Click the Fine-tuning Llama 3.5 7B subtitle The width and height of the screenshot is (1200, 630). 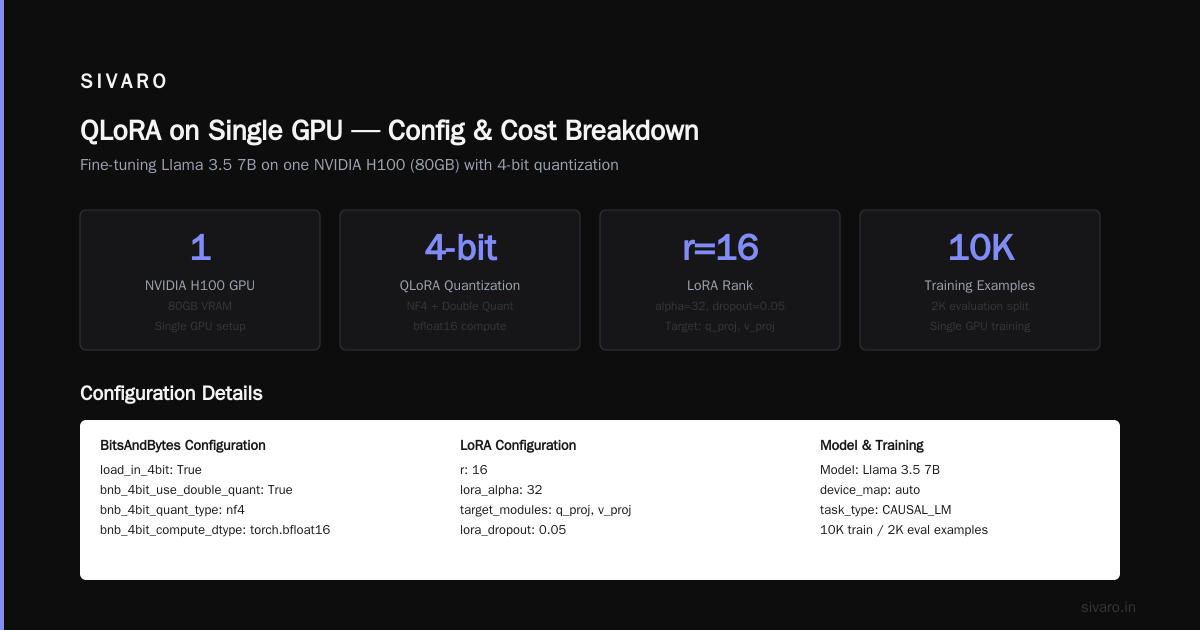[x=349, y=165]
